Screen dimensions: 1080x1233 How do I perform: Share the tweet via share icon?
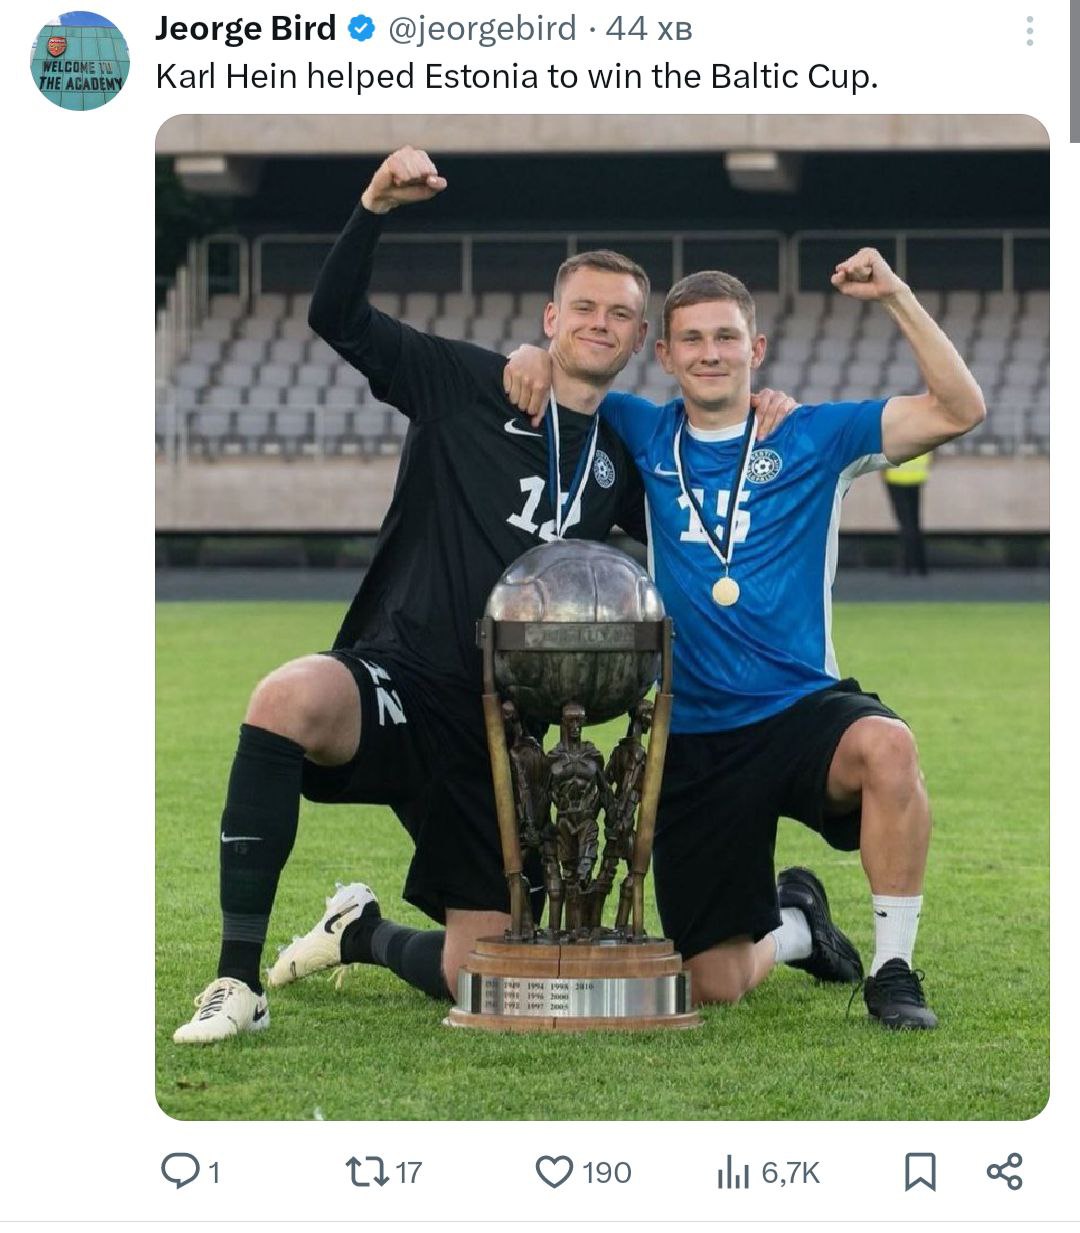pyautogui.click(x=1005, y=1171)
